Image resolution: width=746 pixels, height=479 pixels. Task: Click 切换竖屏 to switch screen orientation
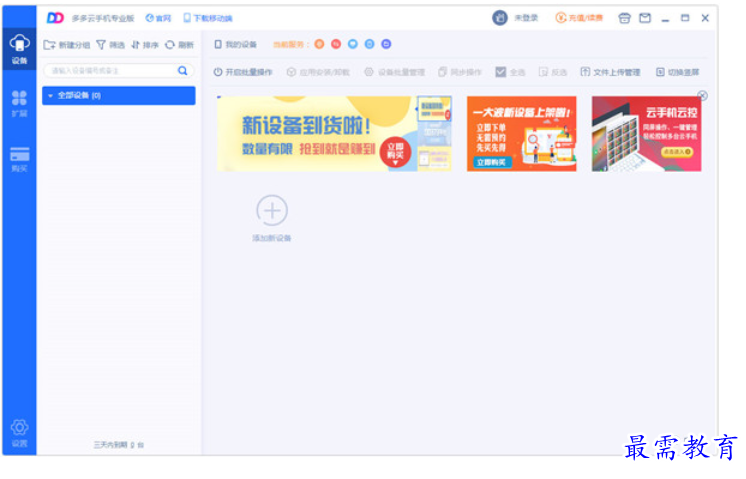point(678,72)
